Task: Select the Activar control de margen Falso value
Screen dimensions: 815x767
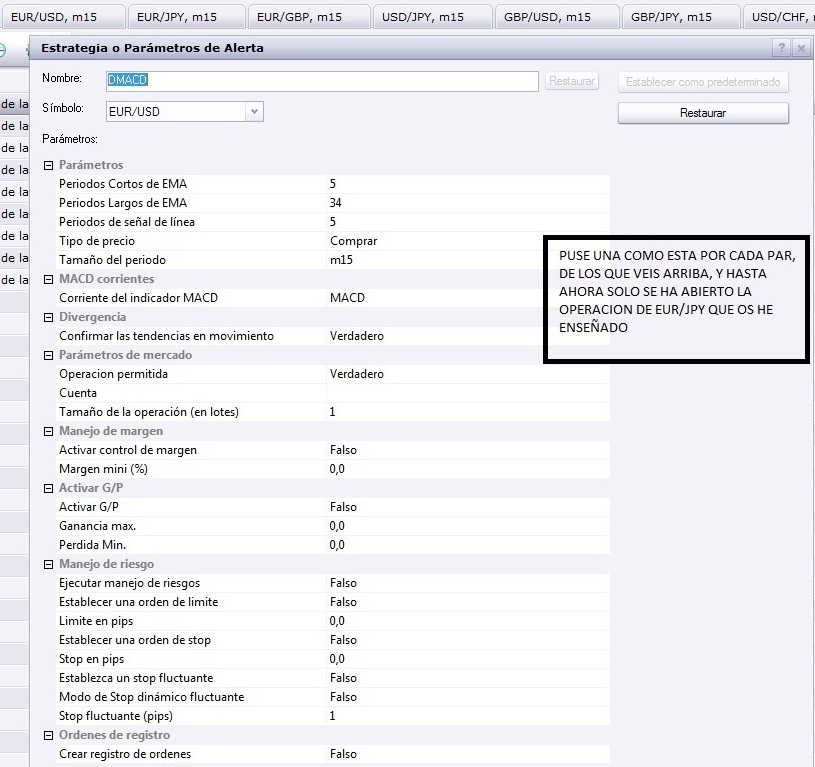Action: [x=343, y=450]
